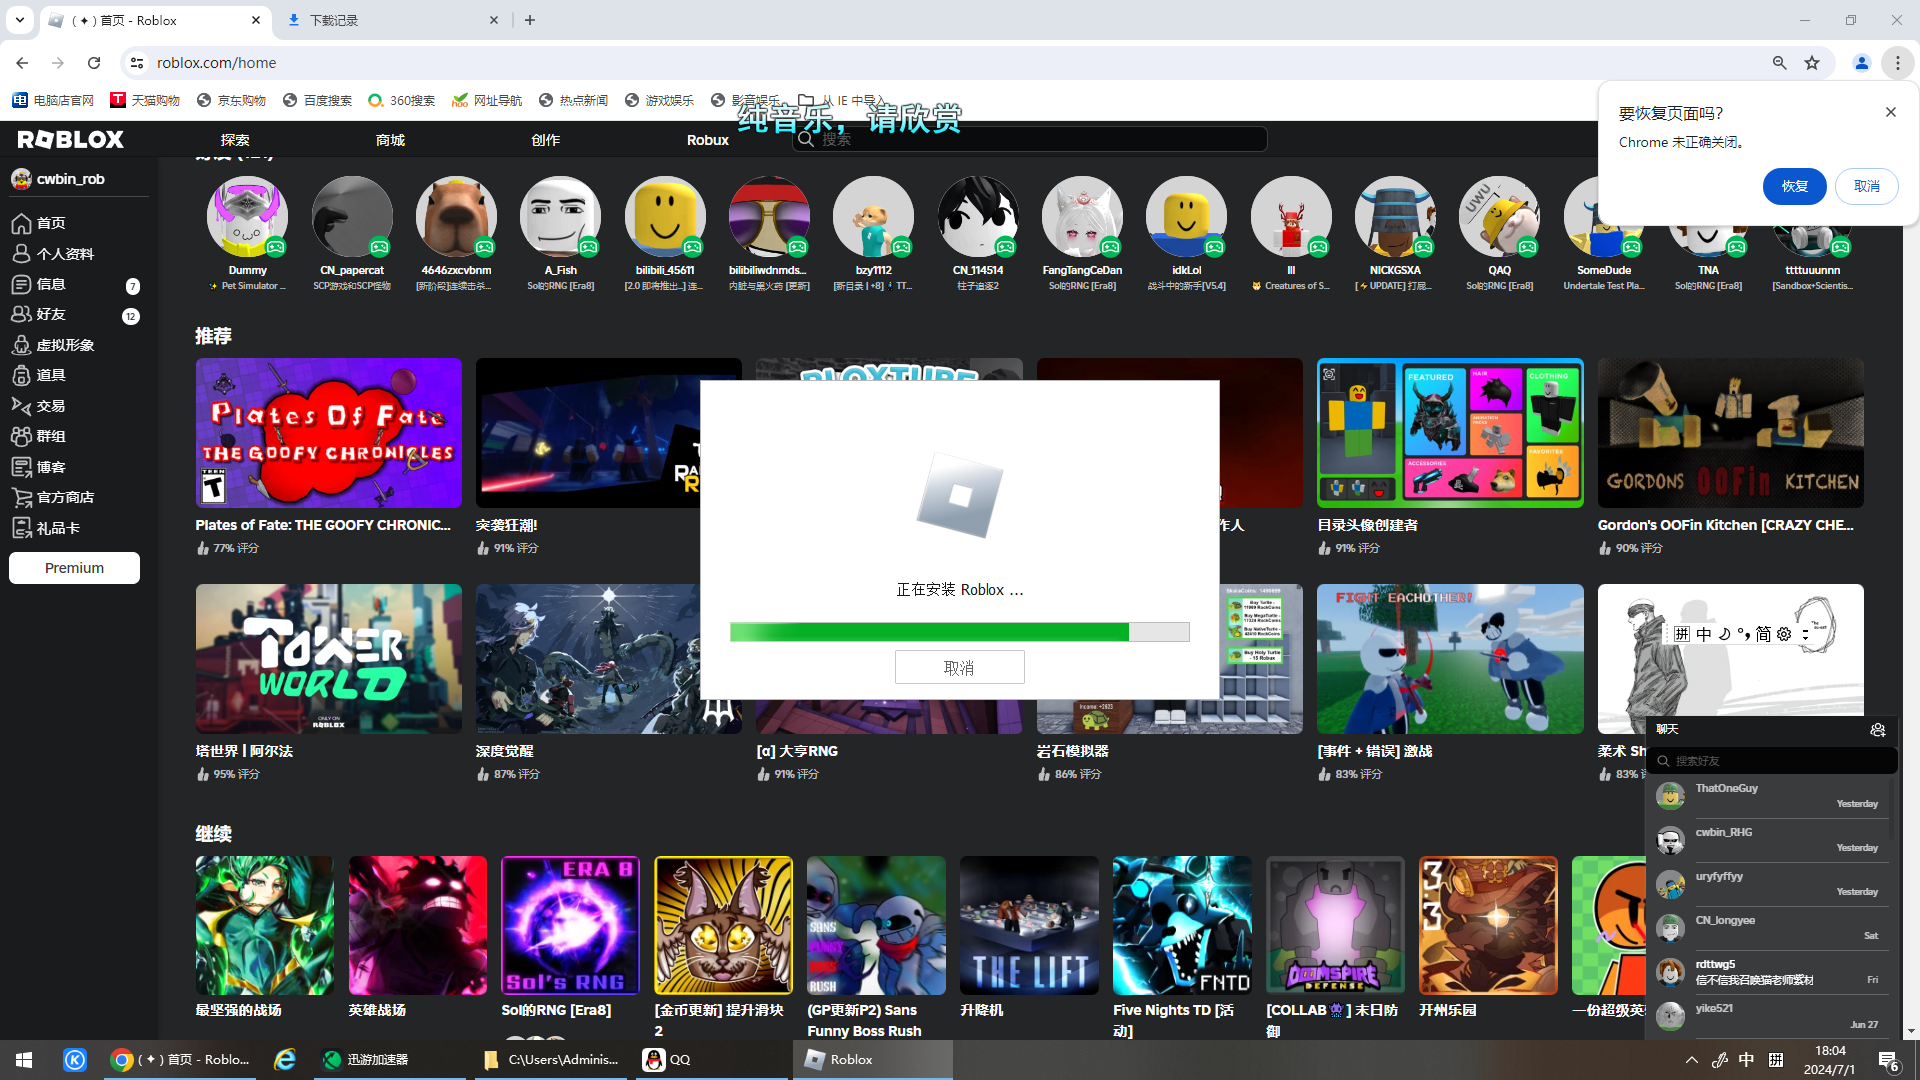
Task: Open a new Chrome tab
Action: (530, 20)
